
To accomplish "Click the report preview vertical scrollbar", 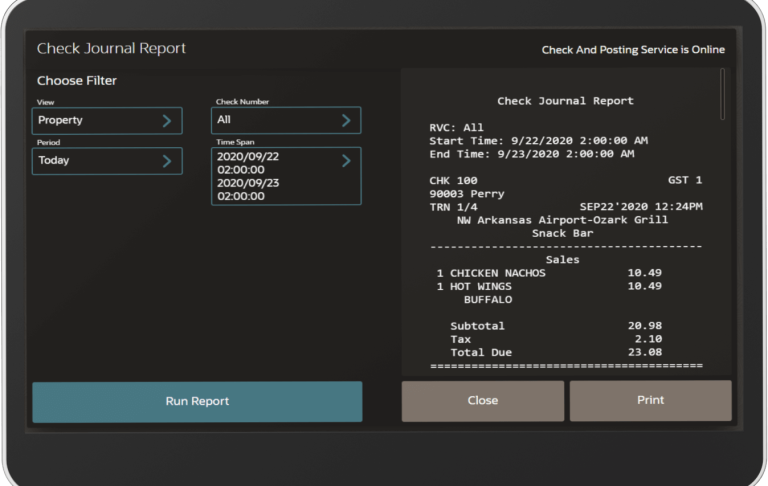I will click(723, 95).
